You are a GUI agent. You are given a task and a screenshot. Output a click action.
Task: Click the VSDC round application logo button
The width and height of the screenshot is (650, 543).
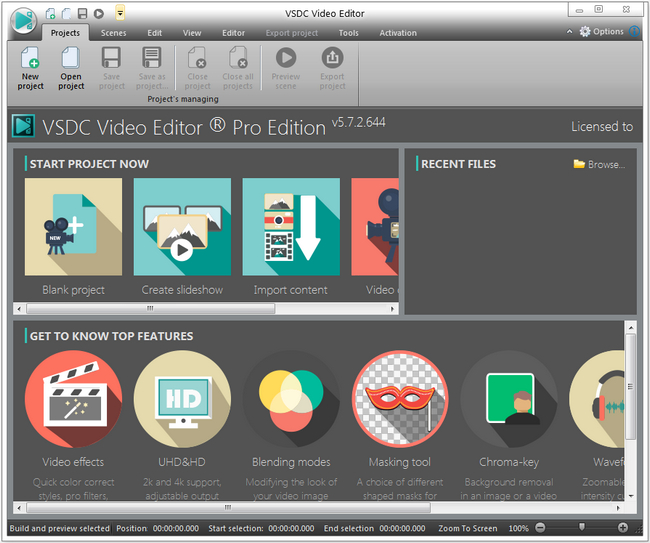pos(24,20)
